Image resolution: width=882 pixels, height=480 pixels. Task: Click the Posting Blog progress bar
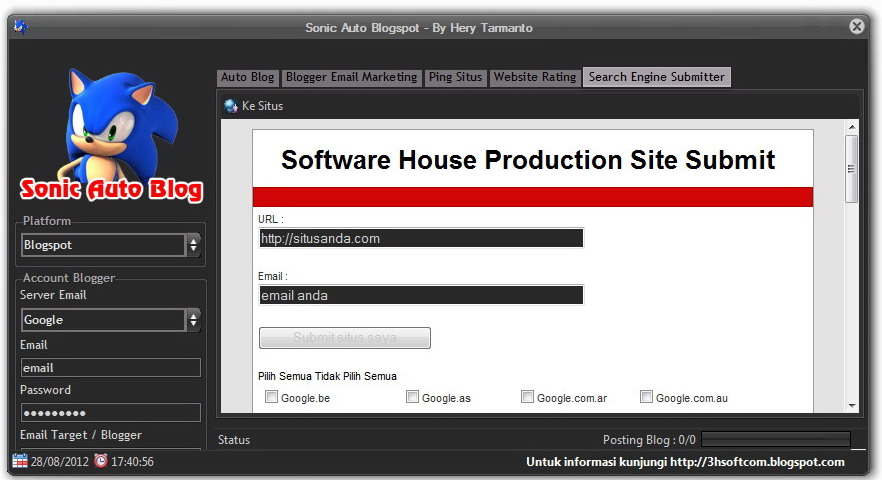776,439
